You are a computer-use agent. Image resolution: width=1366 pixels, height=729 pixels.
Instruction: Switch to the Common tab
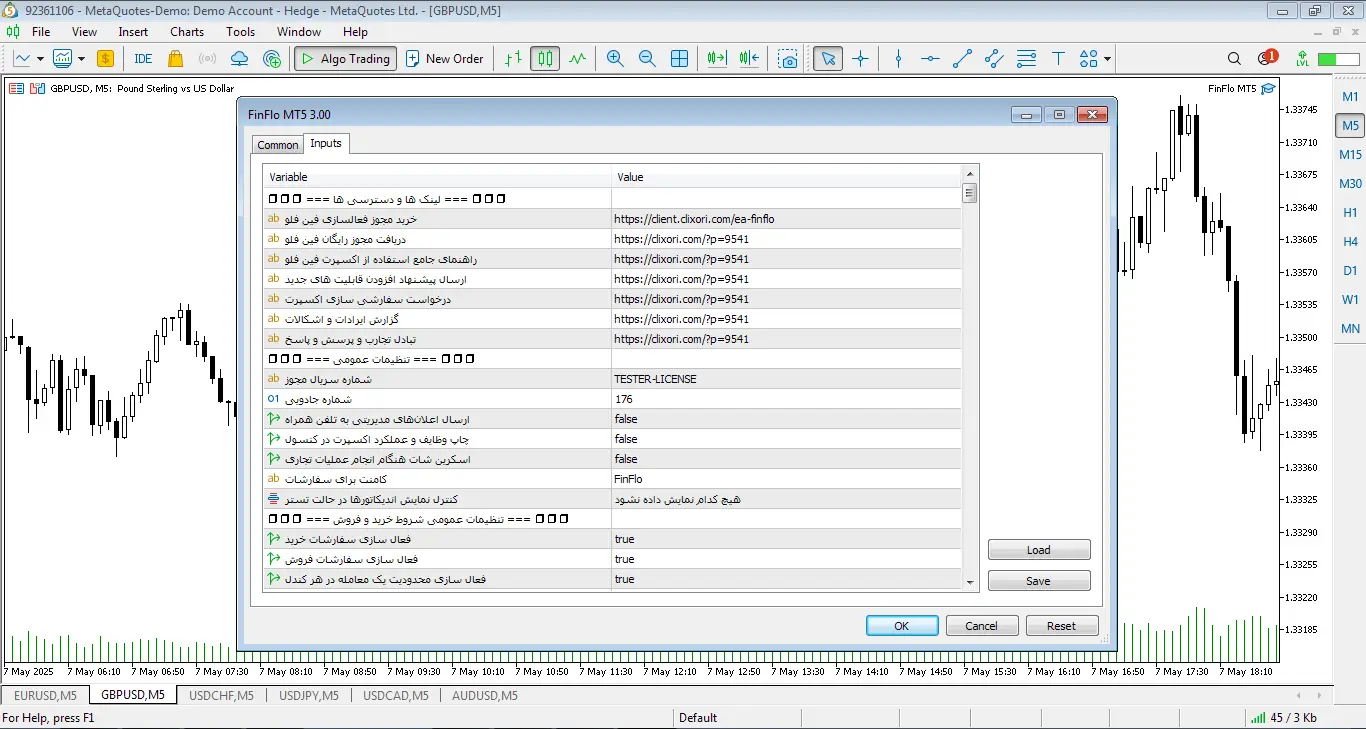(278, 145)
